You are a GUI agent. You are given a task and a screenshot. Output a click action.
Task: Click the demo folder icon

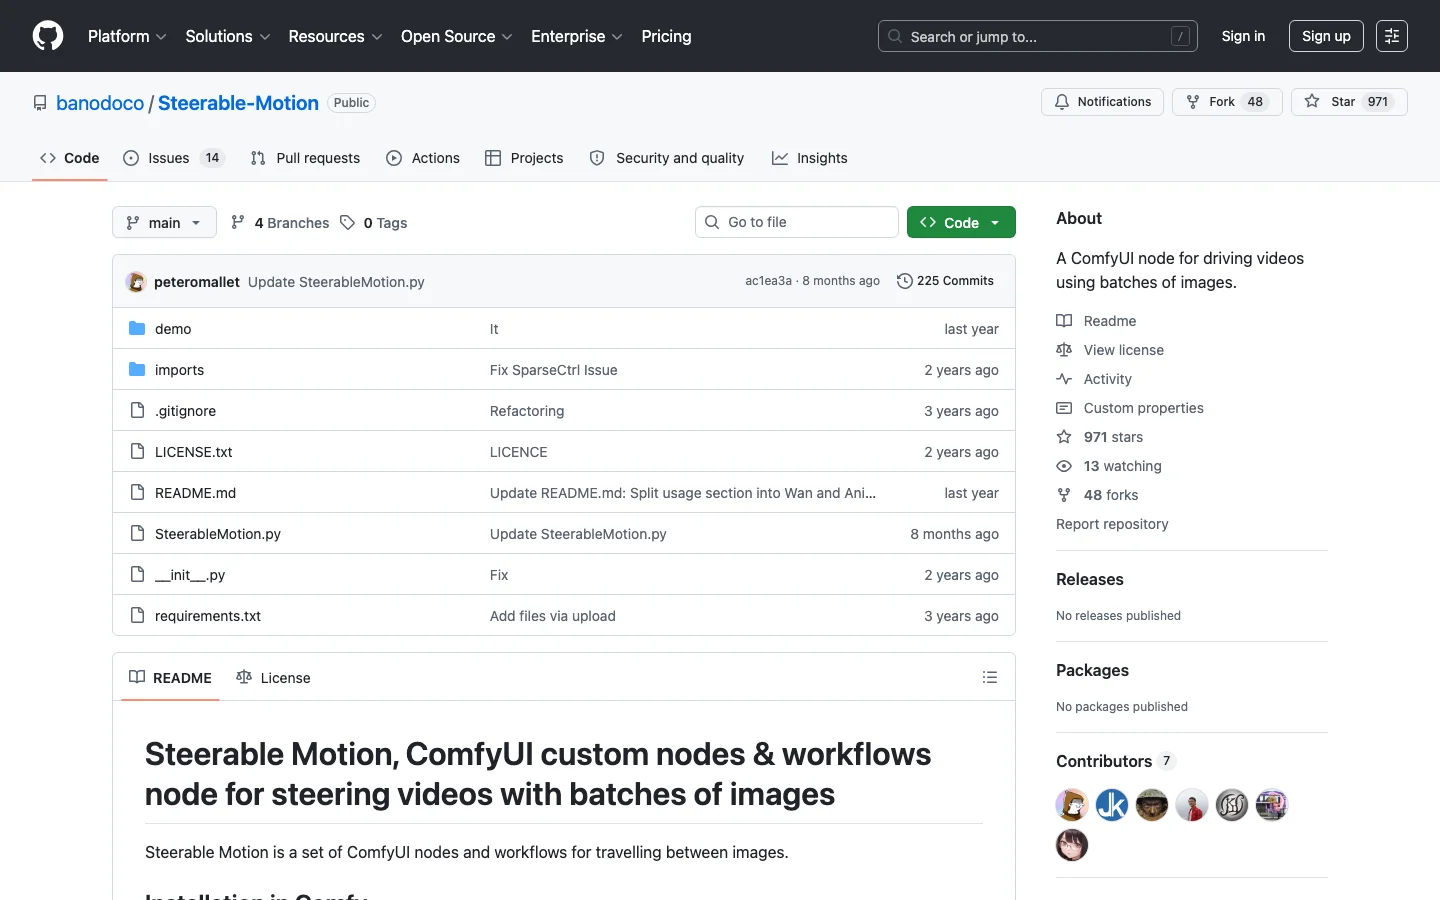click(x=137, y=328)
